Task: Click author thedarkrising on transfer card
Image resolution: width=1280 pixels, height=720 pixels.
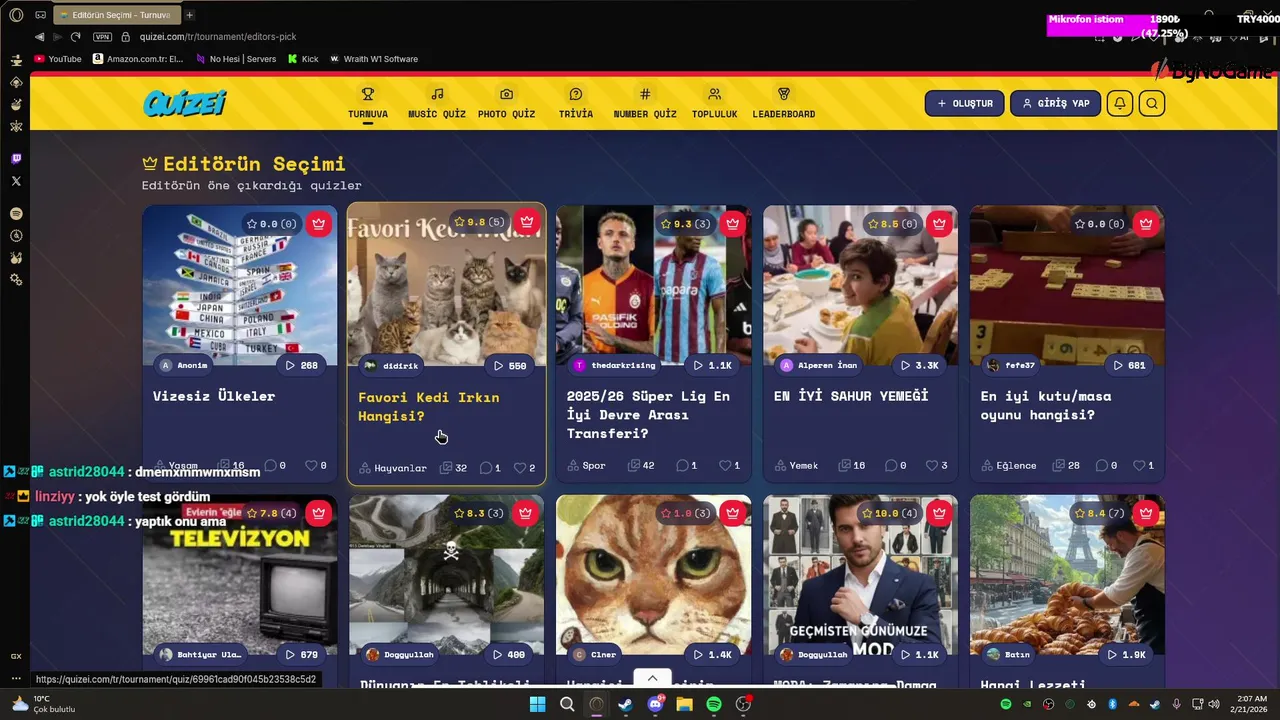Action: click(x=614, y=366)
